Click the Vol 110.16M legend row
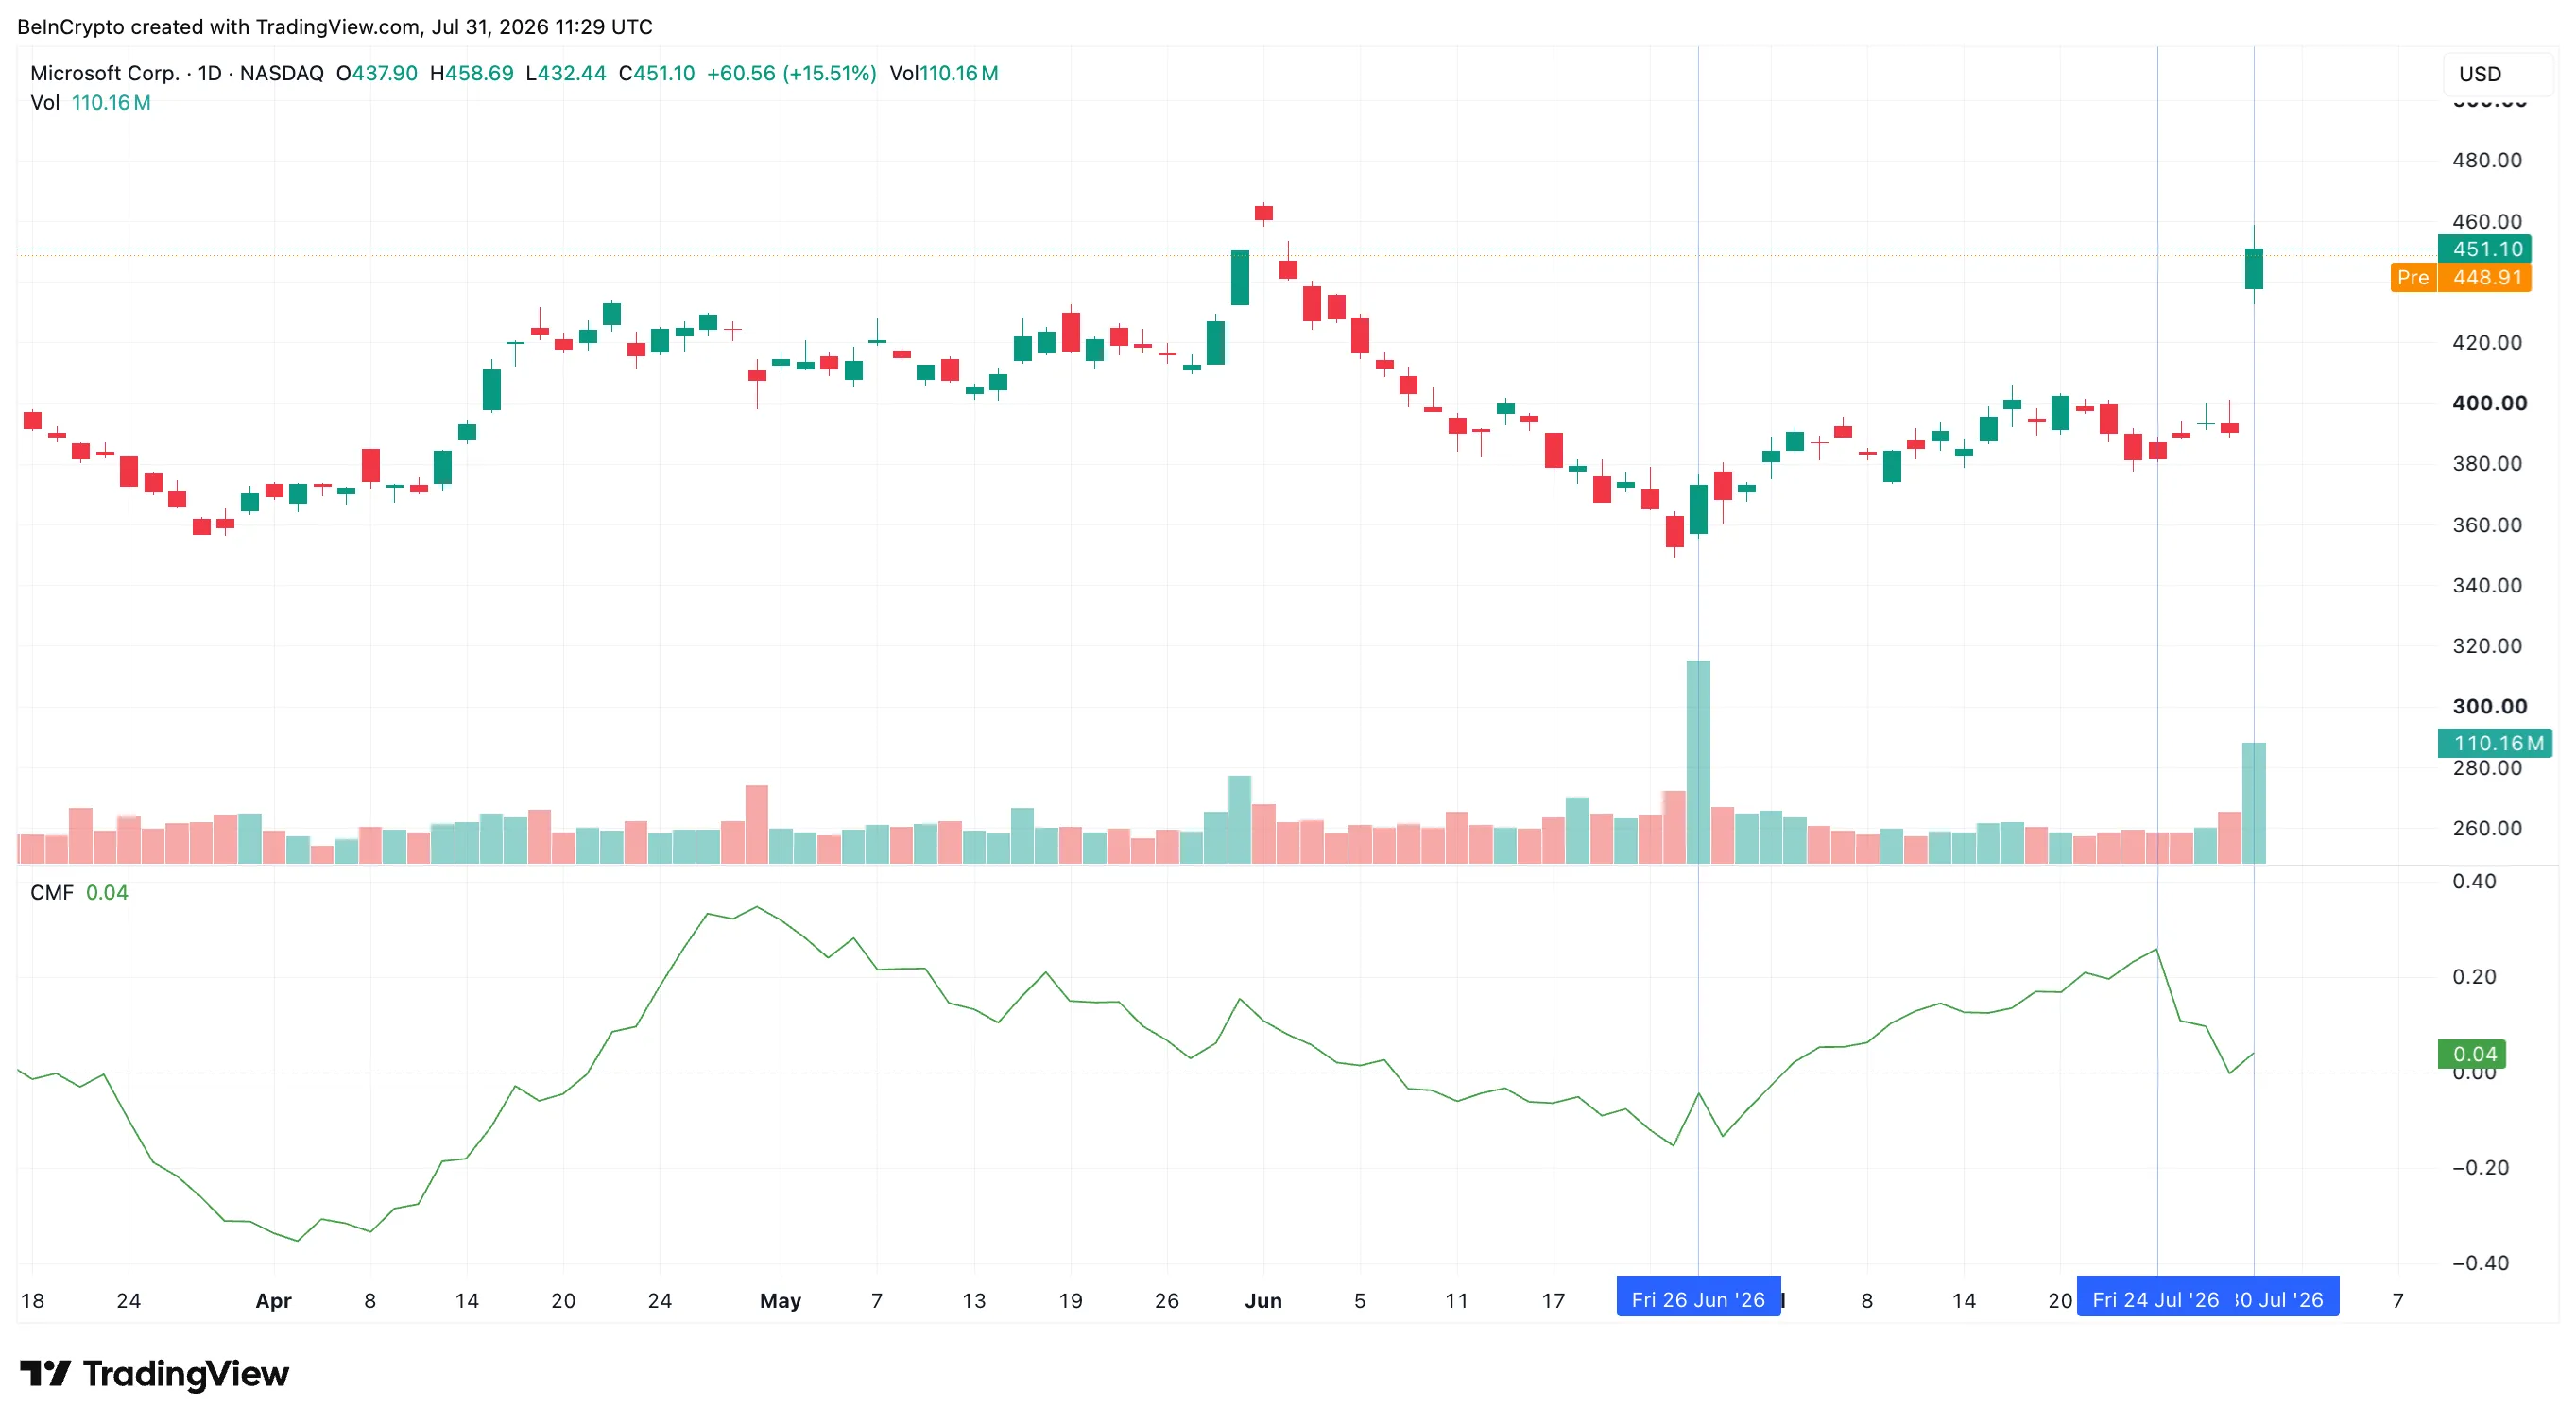The width and height of the screenshot is (2576, 1425). [90, 102]
